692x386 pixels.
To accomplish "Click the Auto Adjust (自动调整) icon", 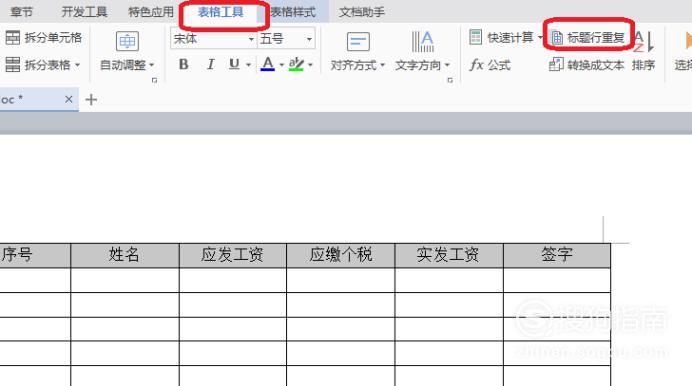I will (x=127, y=41).
